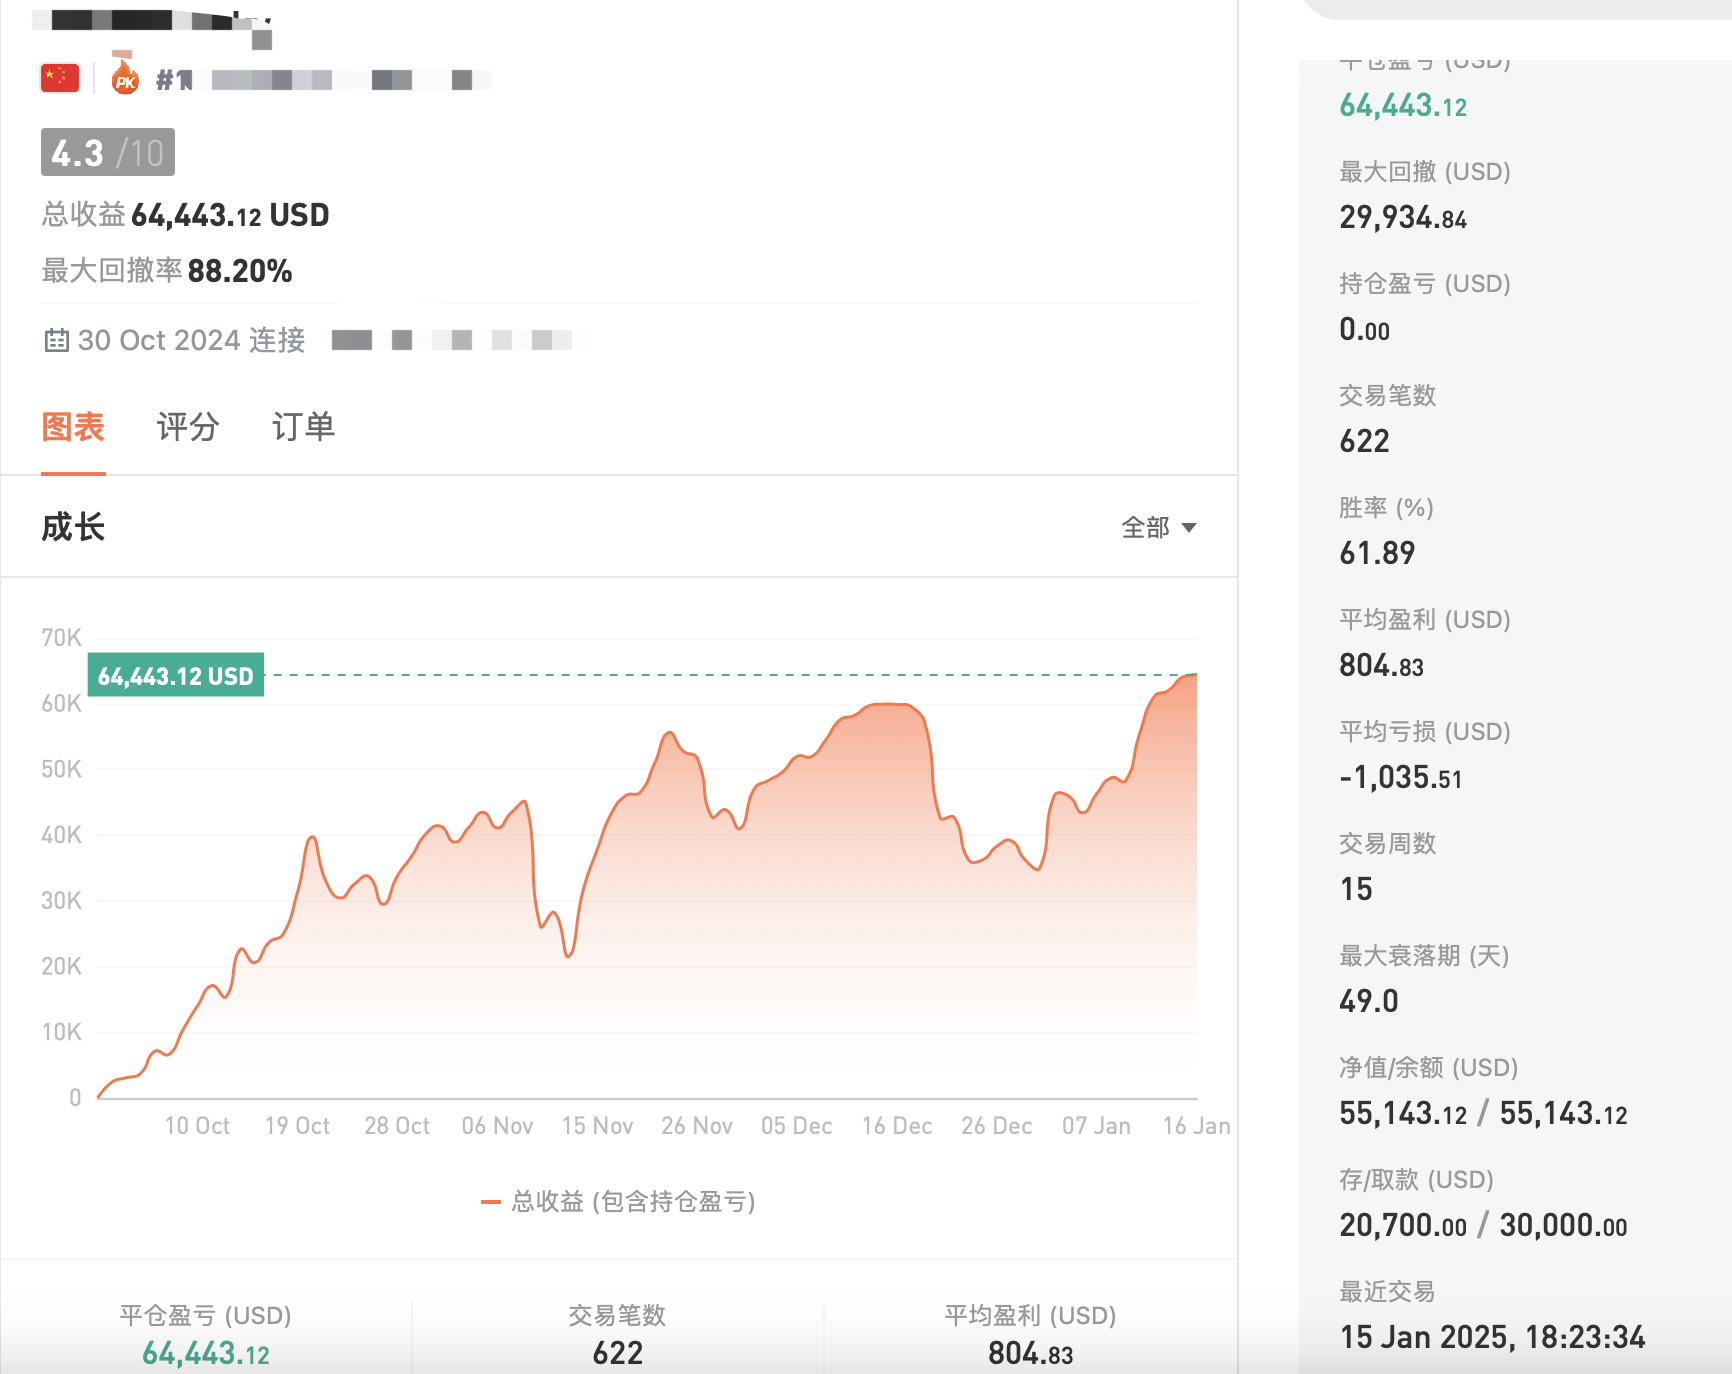Click the calendar icon next to 30 Oct 2024

pyautogui.click(x=56, y=340)
